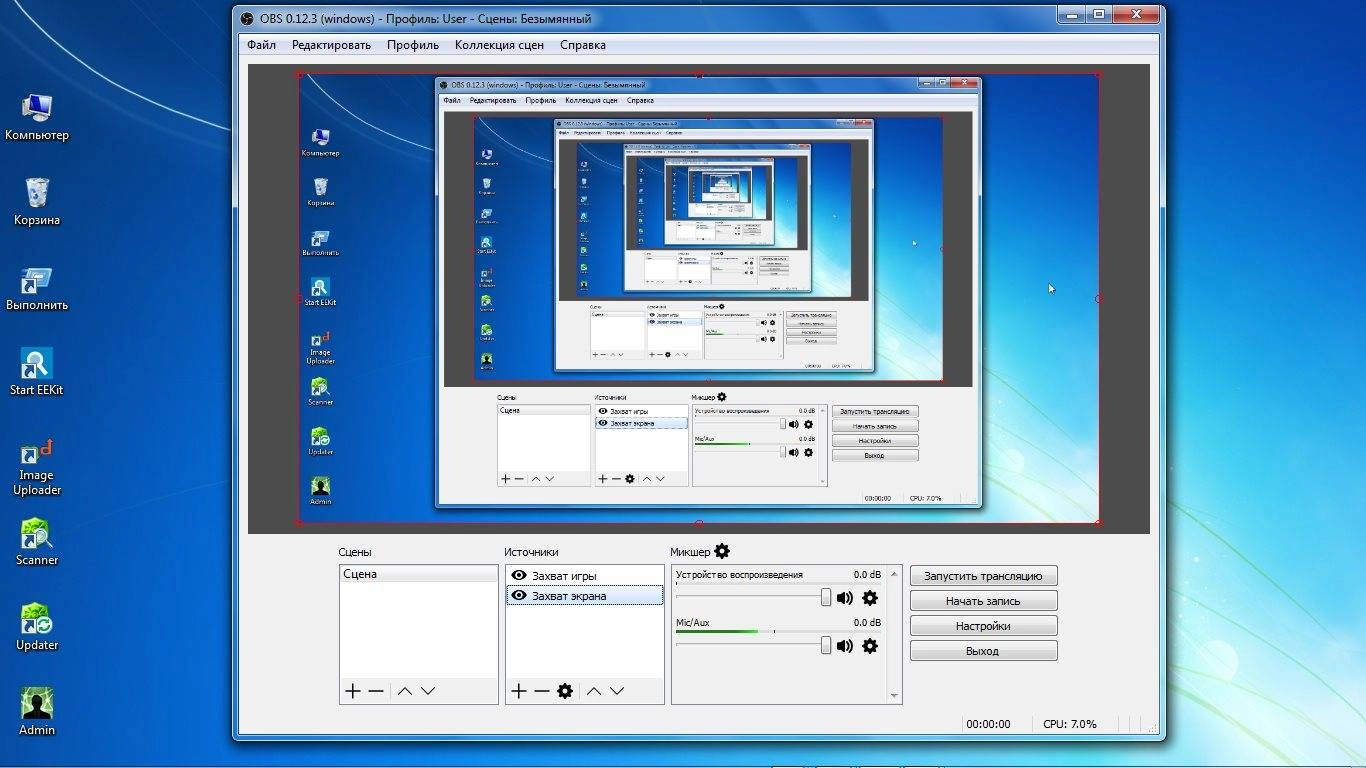Add a new scene with plus icon
Screen dimensions: 1366x768
pyautogui.click(x=352, y=691)
